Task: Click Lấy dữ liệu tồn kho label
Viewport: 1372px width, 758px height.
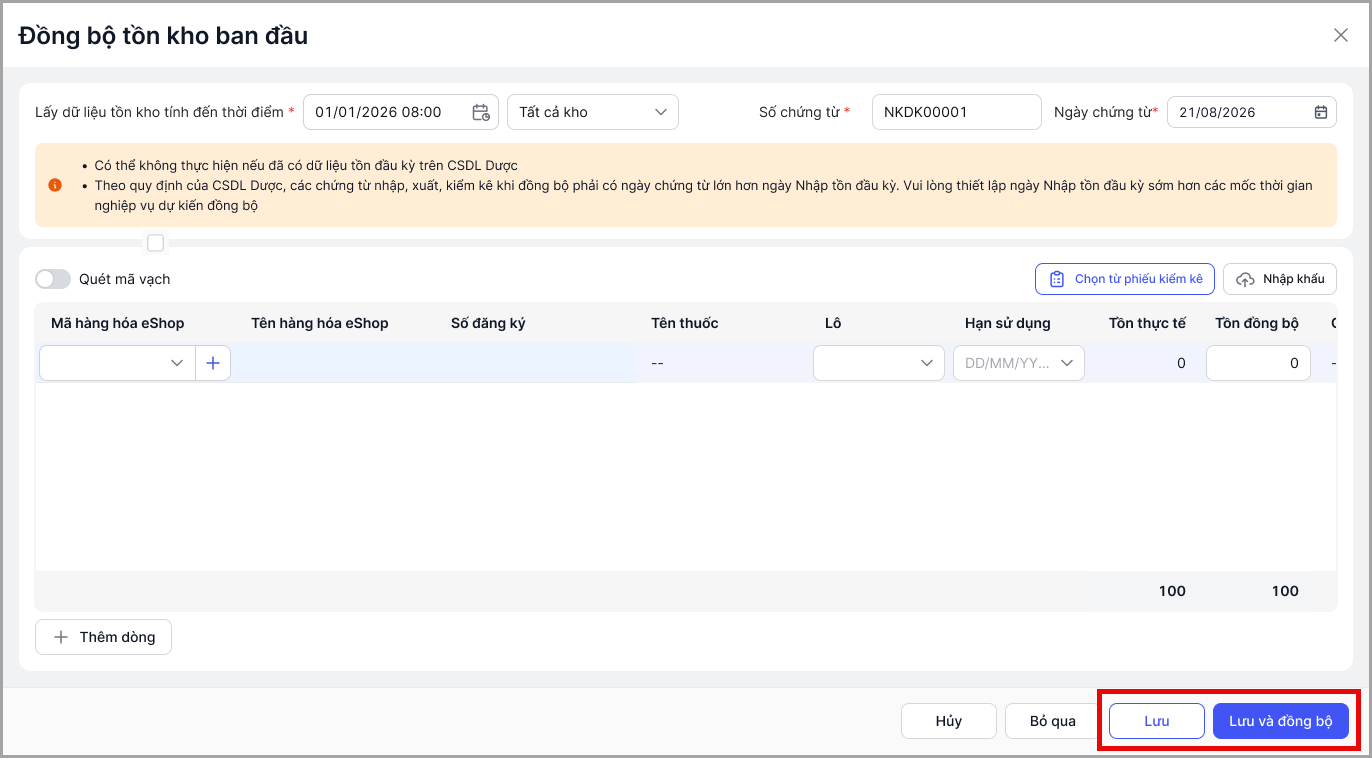Action: tap(160, 112)
